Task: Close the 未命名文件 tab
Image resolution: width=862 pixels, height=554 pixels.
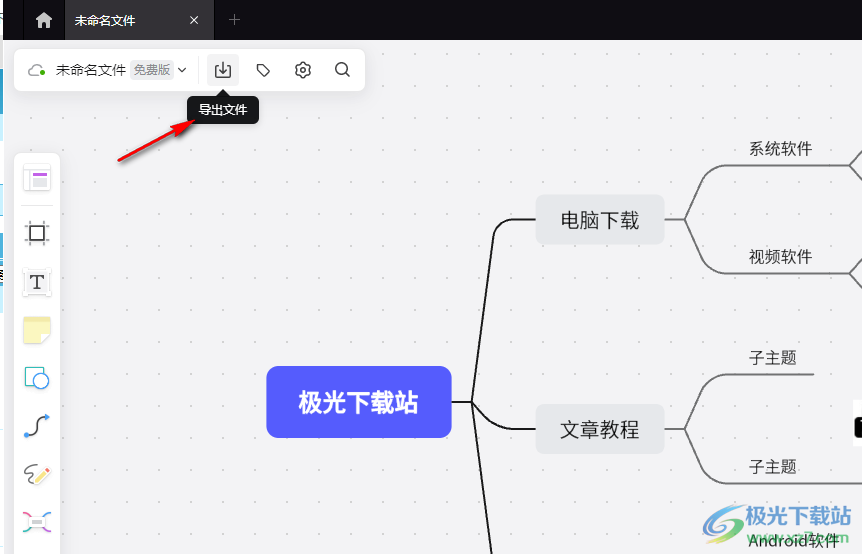Action: [194, 20]
